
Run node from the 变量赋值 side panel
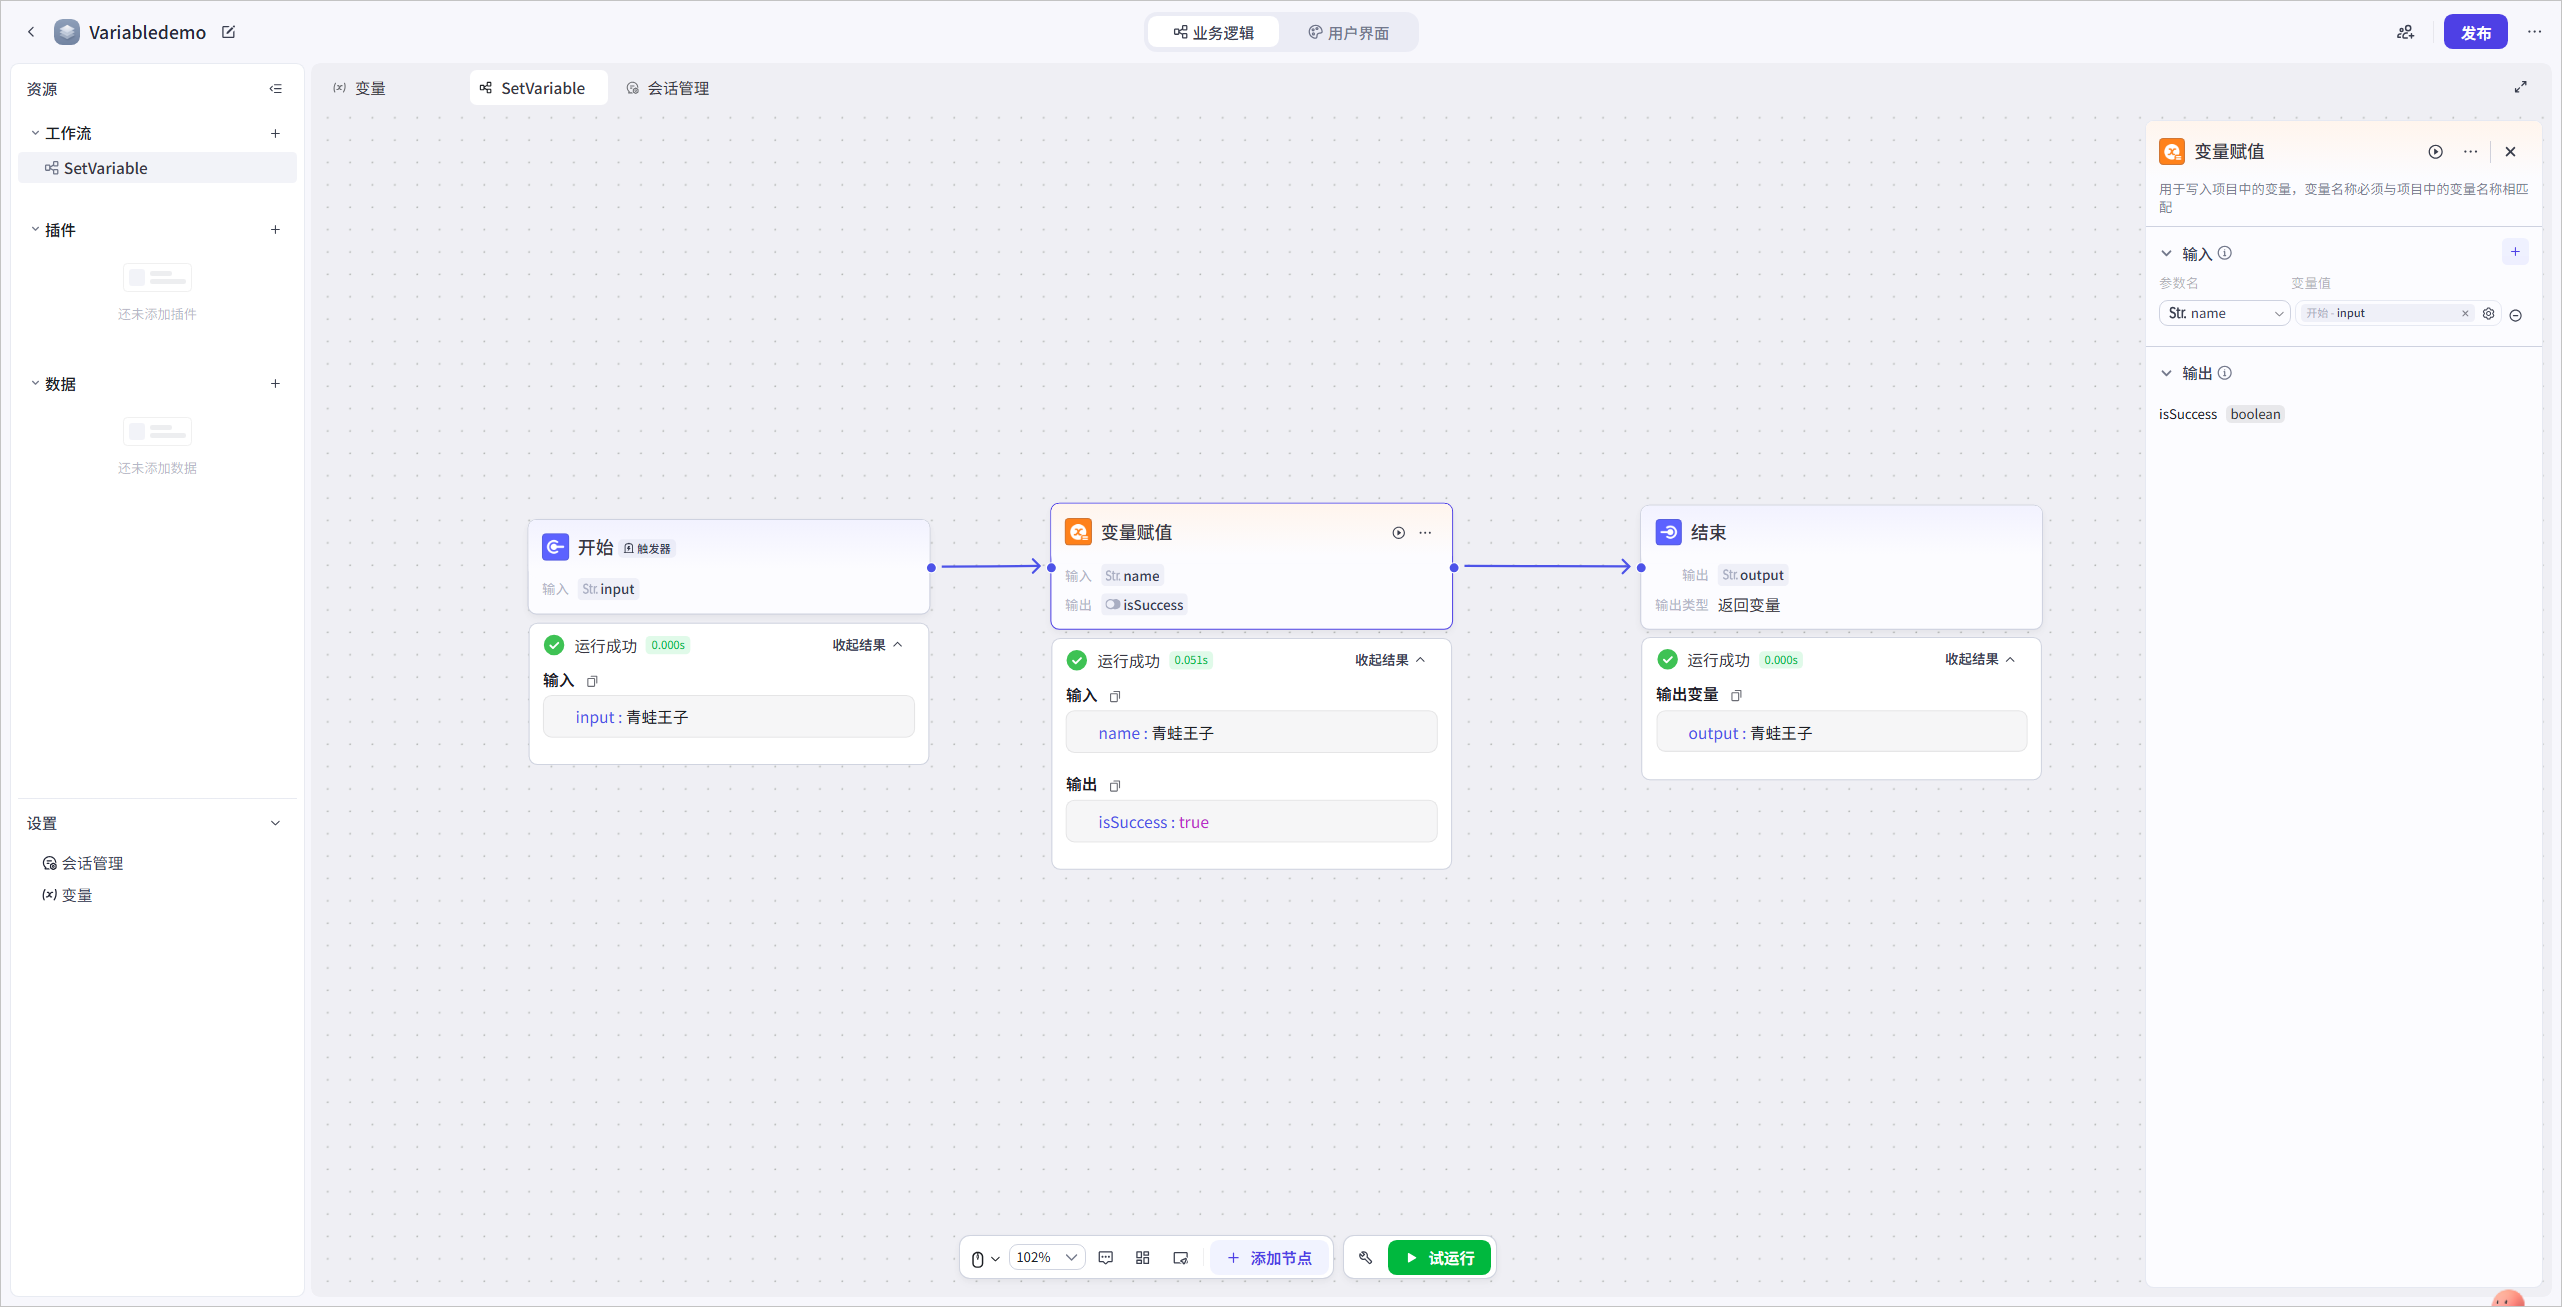(x=2435, y=152)
